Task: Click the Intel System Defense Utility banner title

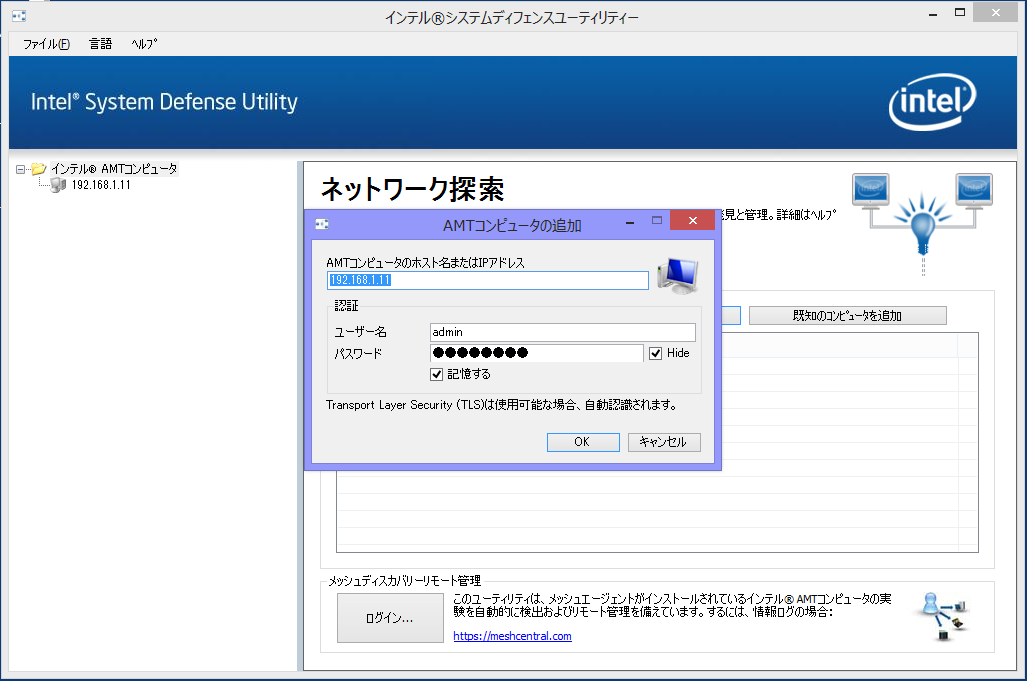Action: tap(164, 102)
